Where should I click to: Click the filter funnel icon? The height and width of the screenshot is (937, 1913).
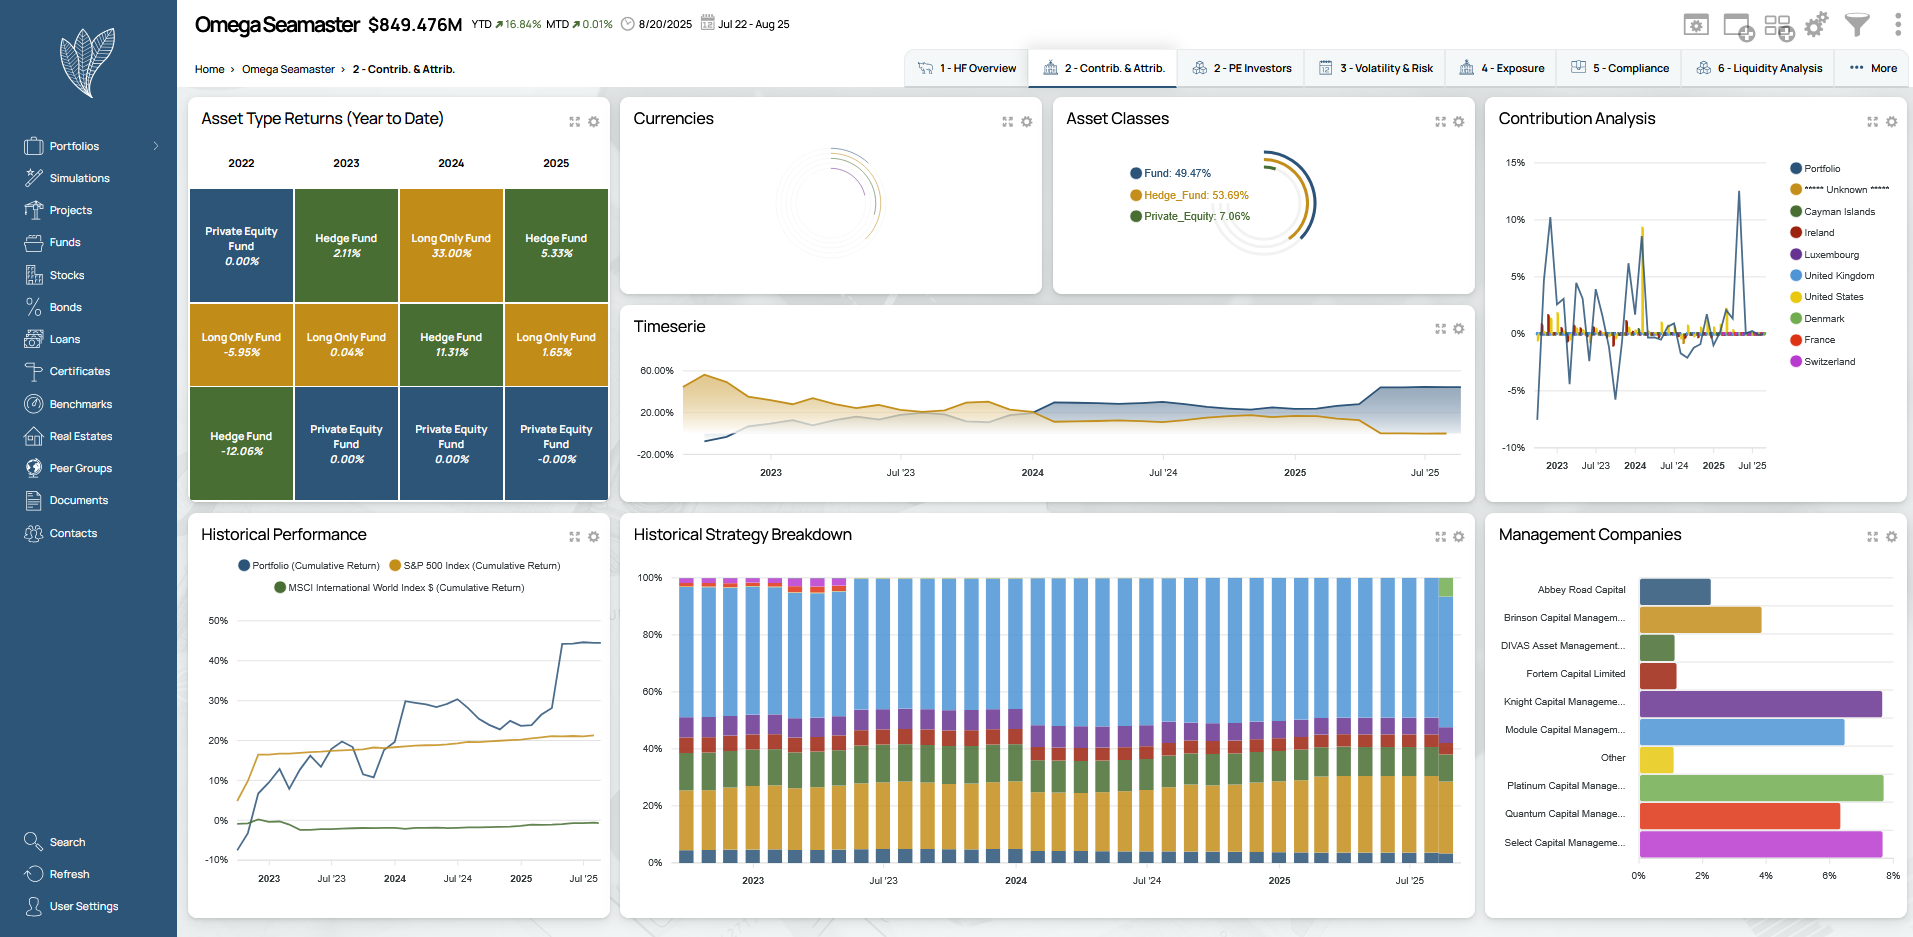point(1857,25)
